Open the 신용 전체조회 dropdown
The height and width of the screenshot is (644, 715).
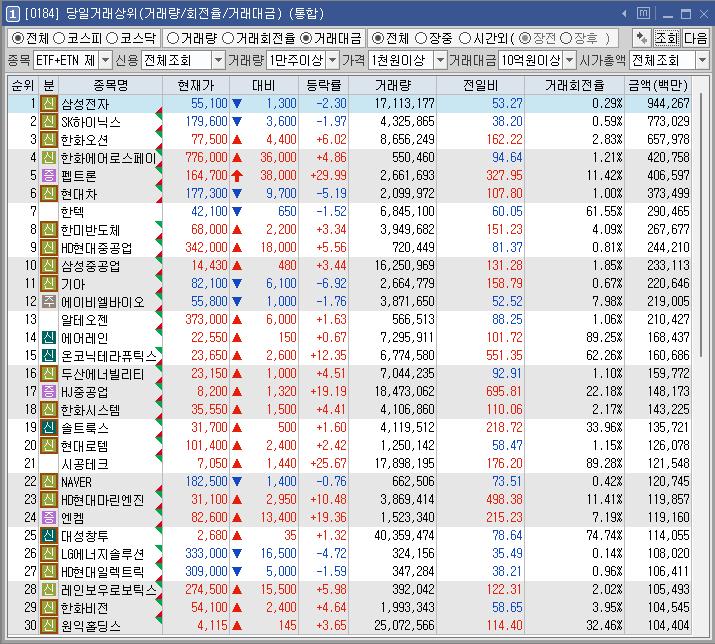click(218, 60)
